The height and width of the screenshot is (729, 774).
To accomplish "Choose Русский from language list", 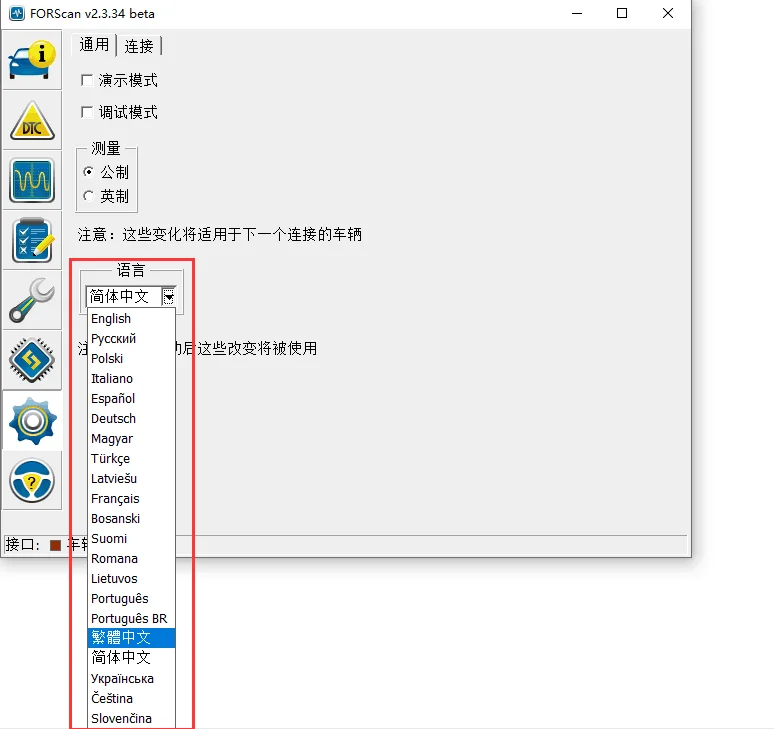I will [x=131, y=339].
